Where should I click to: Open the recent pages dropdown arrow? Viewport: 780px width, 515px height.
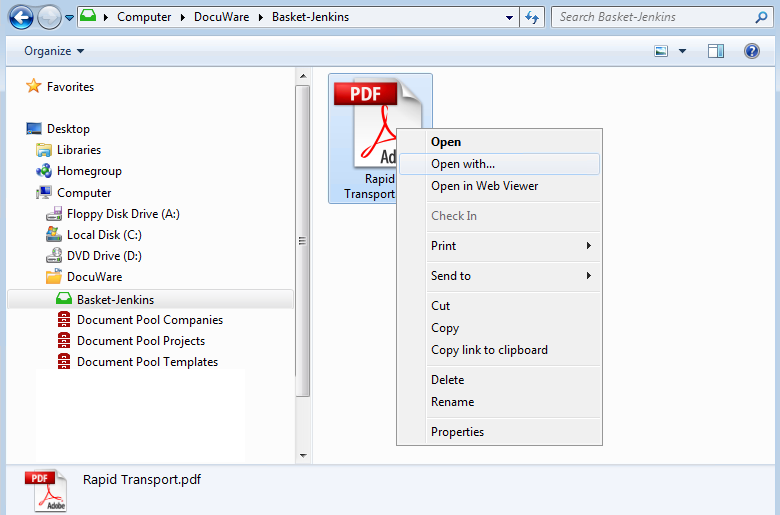coord(70,18)
